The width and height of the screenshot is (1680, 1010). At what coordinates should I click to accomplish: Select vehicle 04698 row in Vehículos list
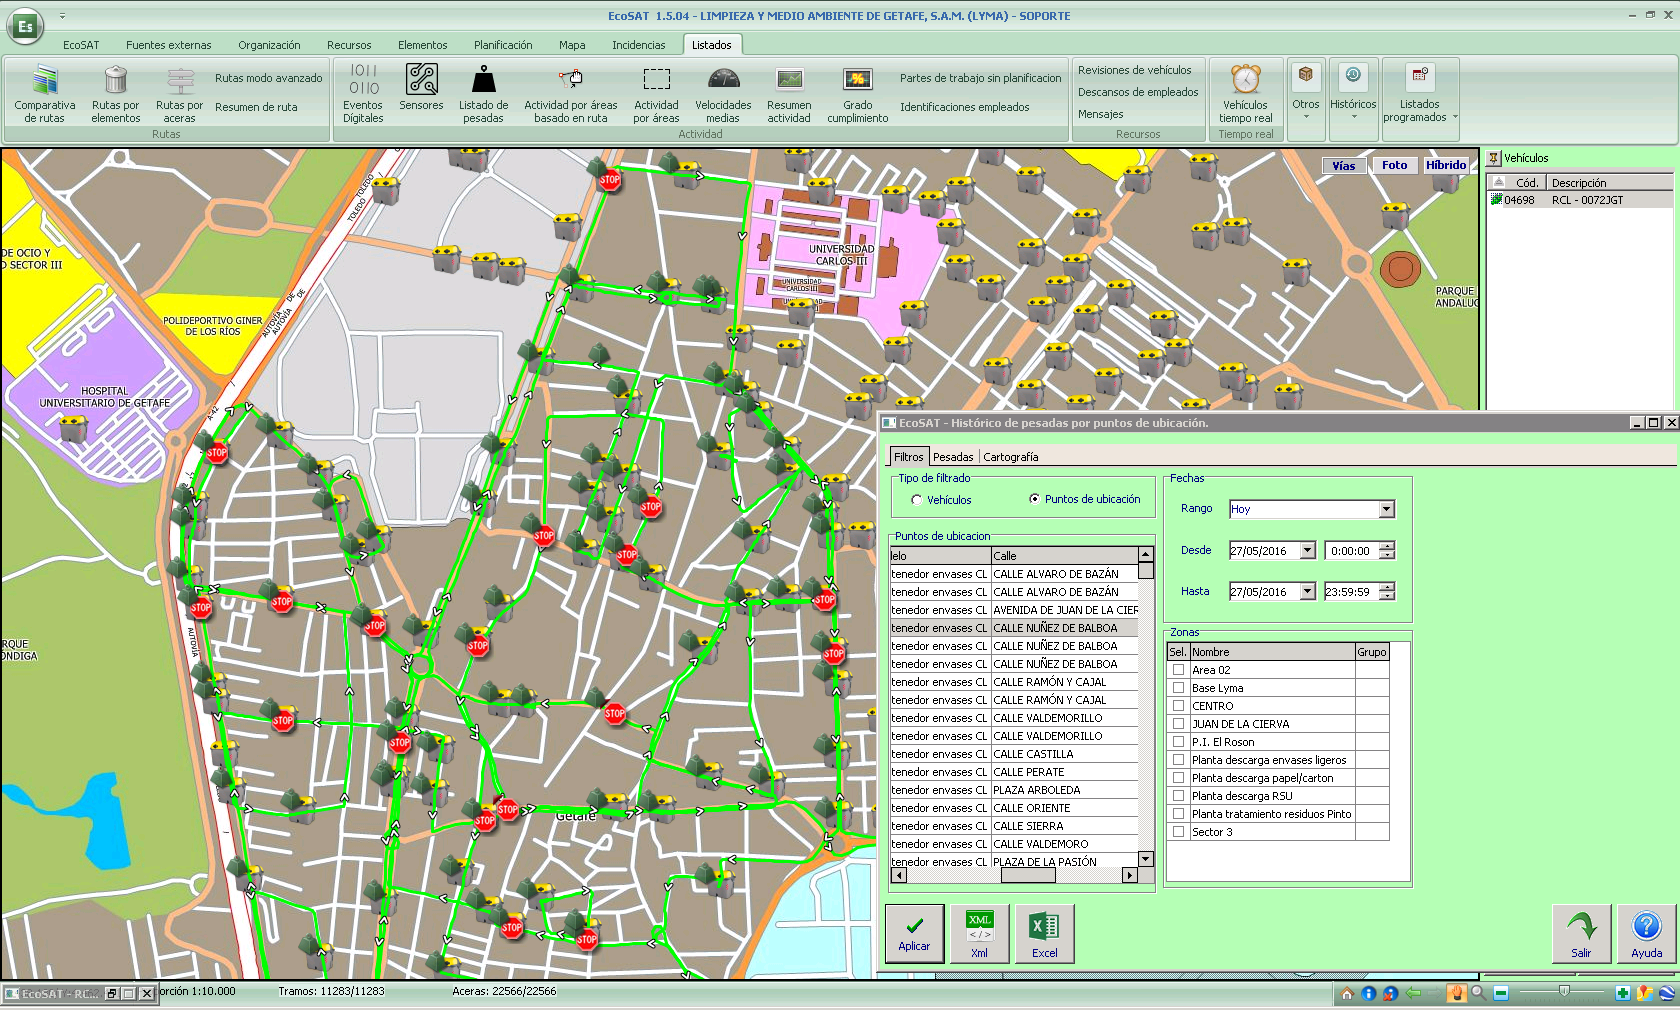pos(1580,200)
